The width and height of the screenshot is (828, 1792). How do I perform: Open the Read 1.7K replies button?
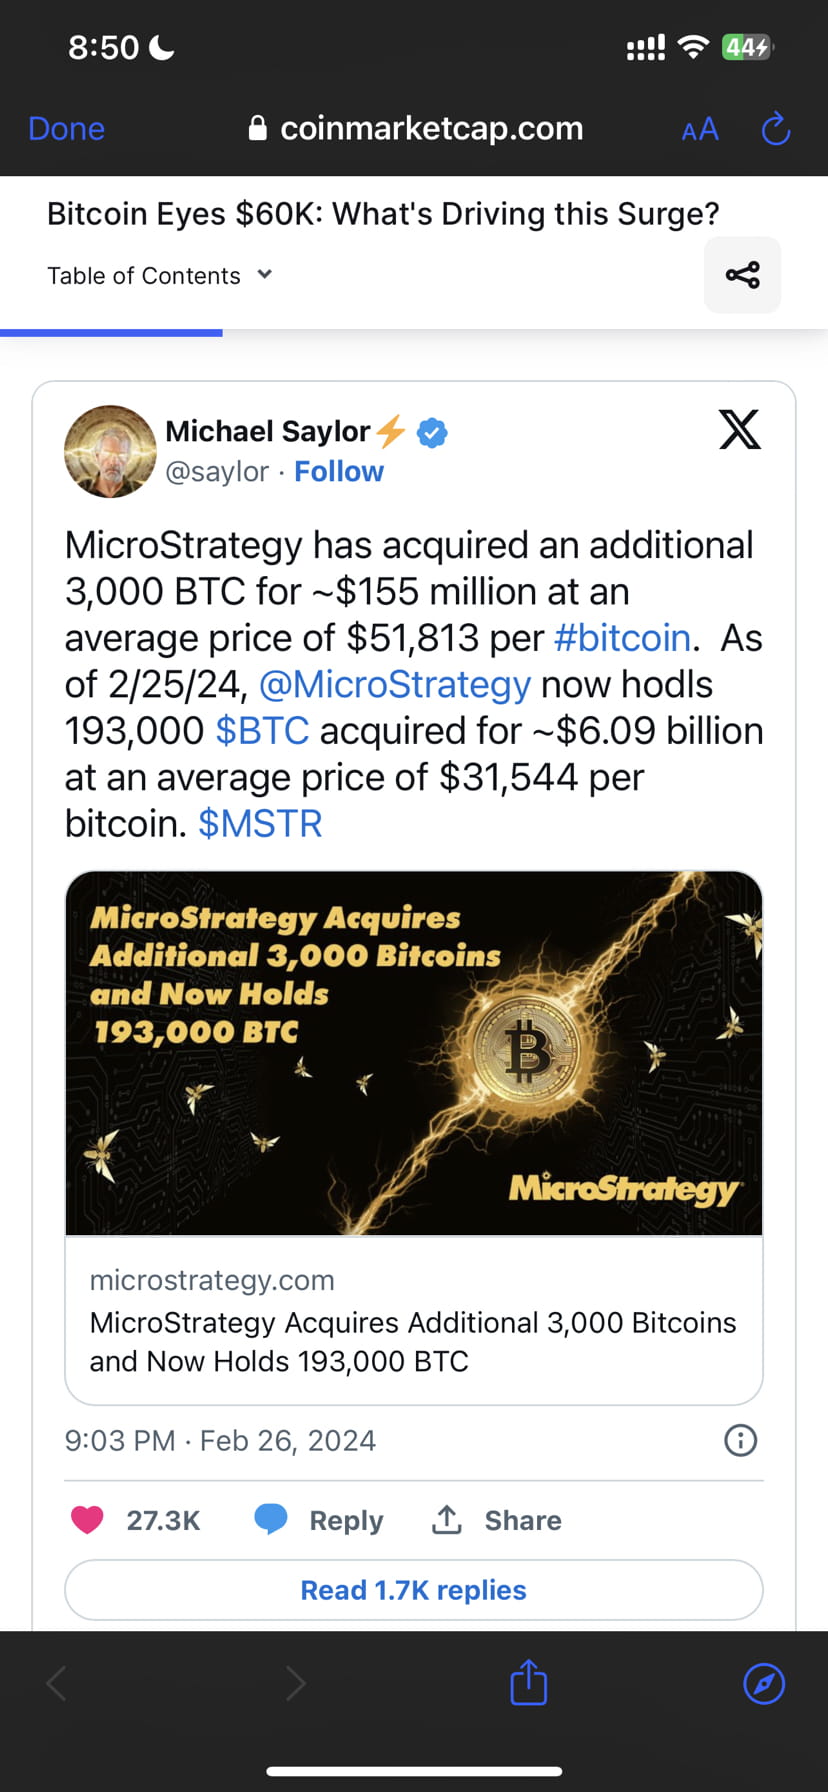tap(413, 1589)
